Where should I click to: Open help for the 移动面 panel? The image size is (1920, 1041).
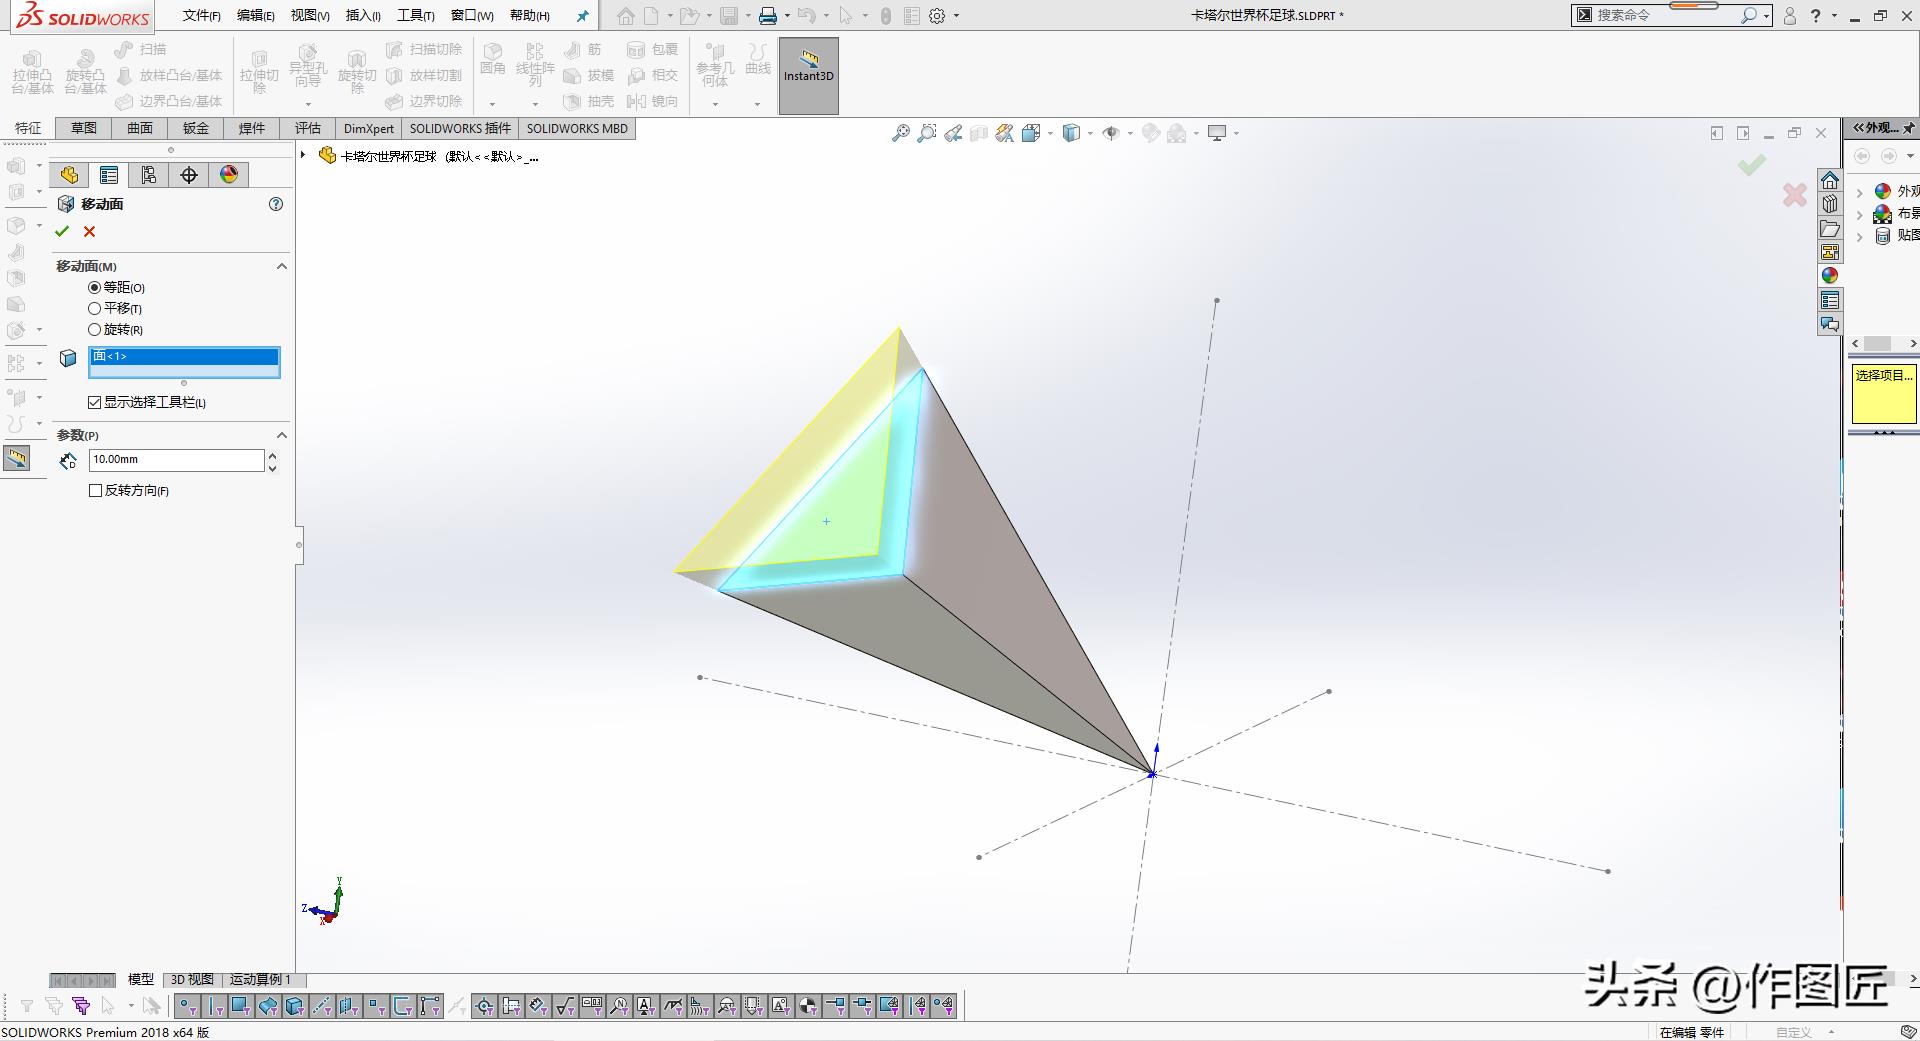(x=276, y=204)
